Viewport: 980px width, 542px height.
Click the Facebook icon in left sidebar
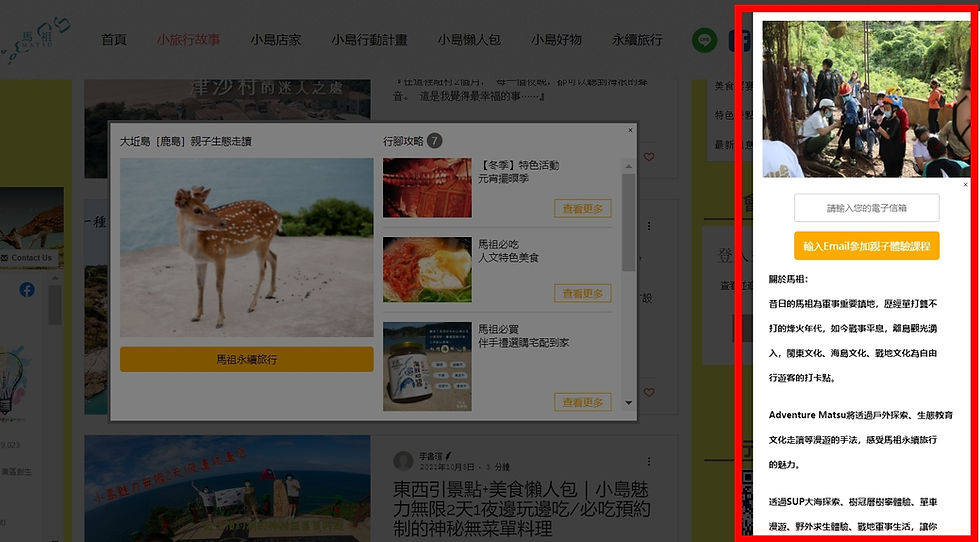(27, 289)
